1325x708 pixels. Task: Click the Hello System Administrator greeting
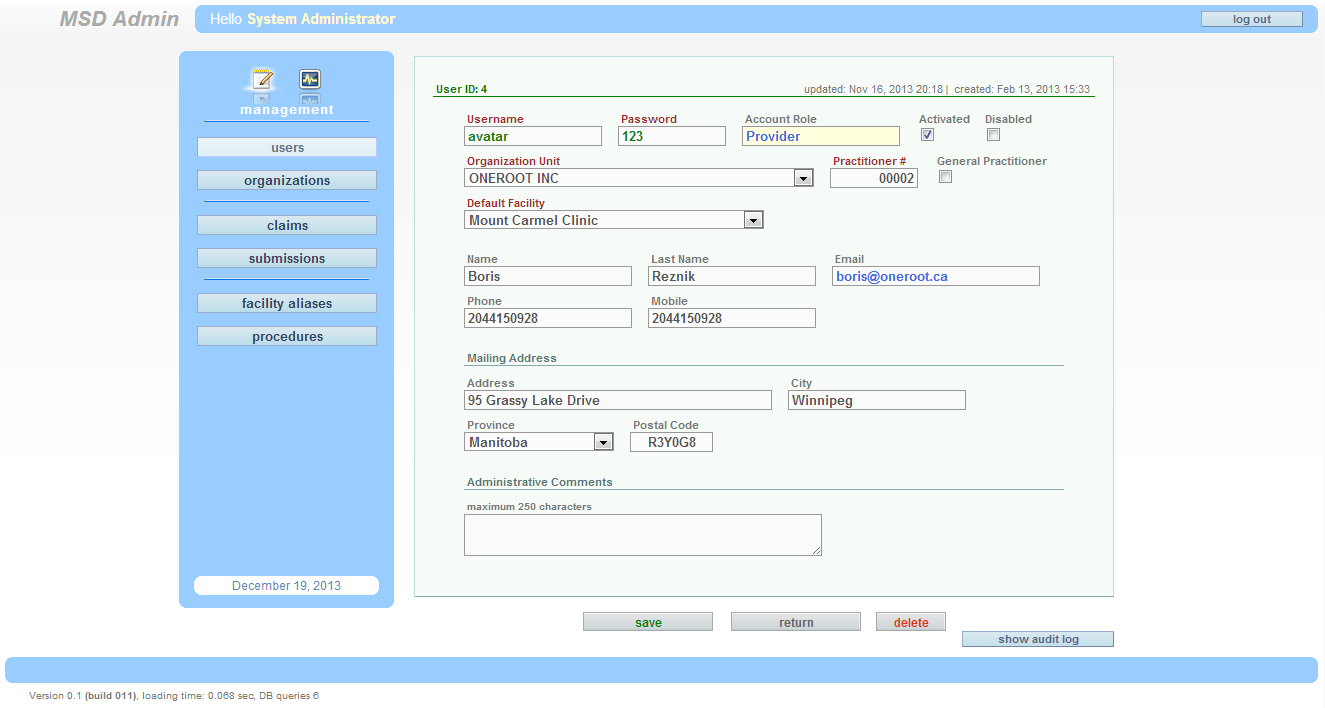pyautogui.click(x=302, y=19)
